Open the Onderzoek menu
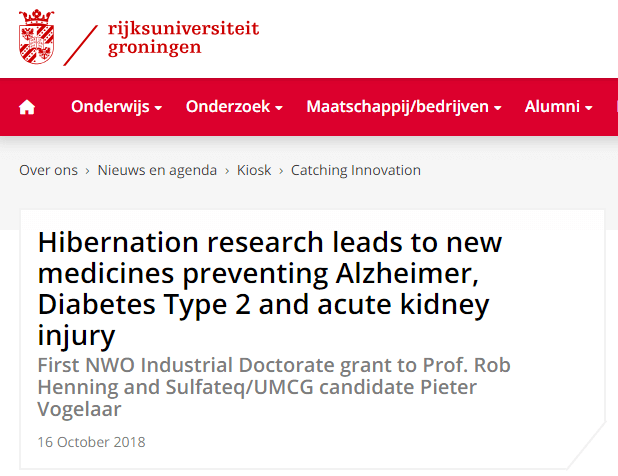The image size is (618, 476). click(234, 106)
